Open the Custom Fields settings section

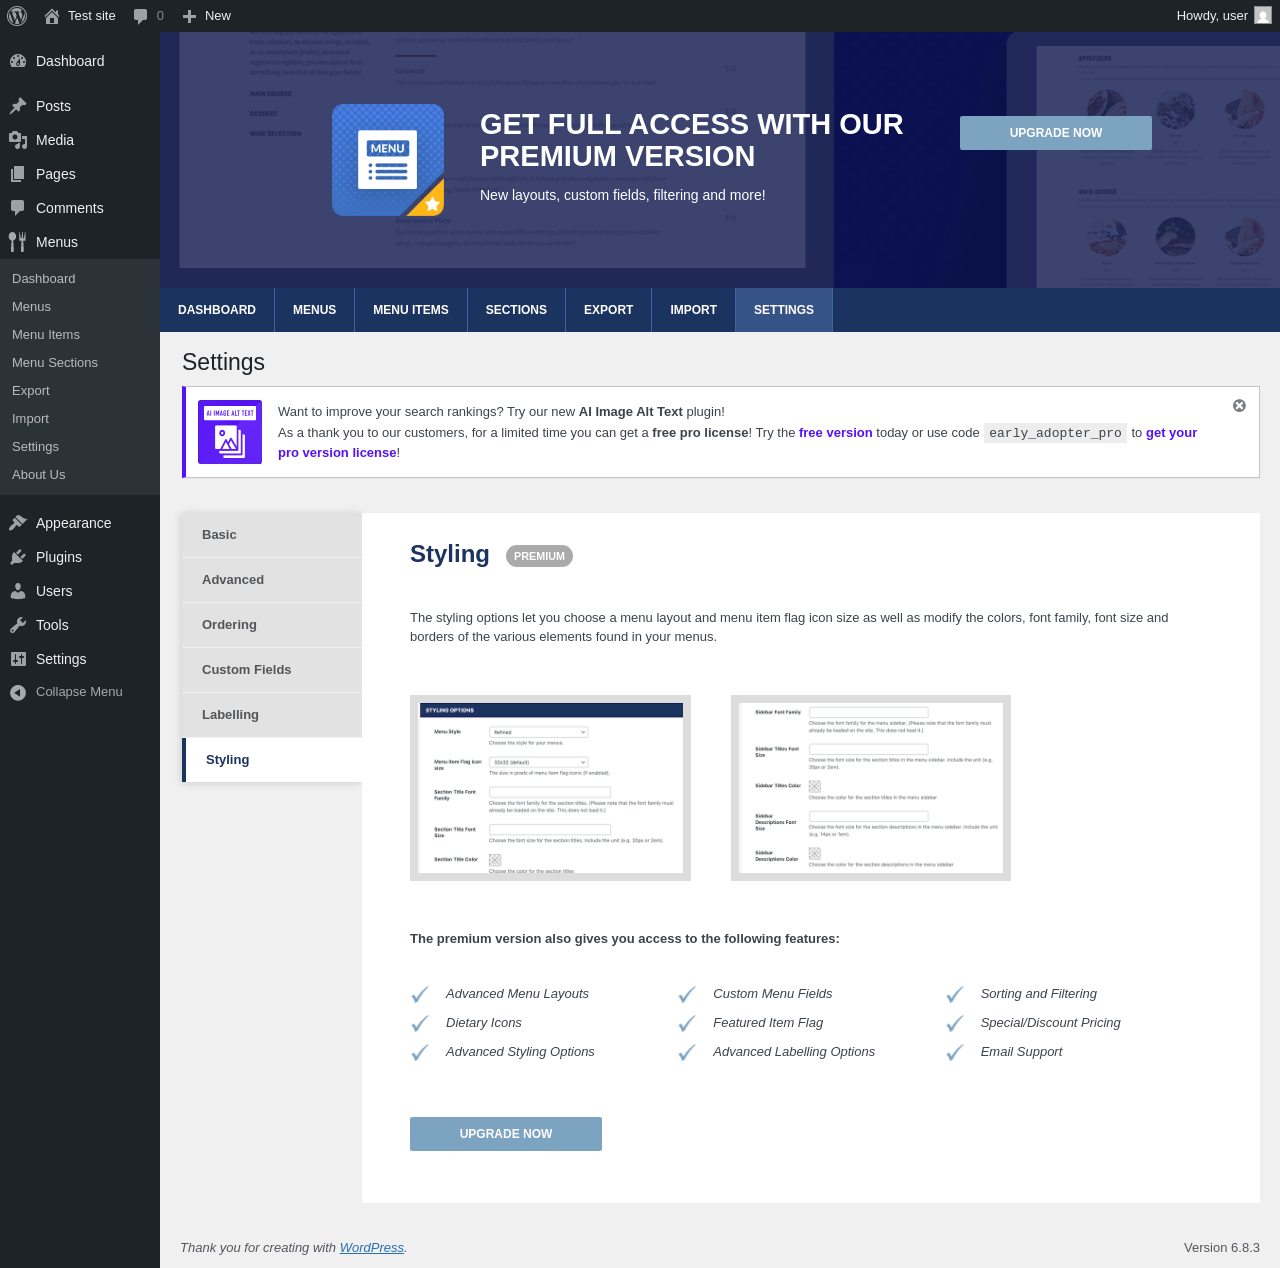(x=272, y=670)
